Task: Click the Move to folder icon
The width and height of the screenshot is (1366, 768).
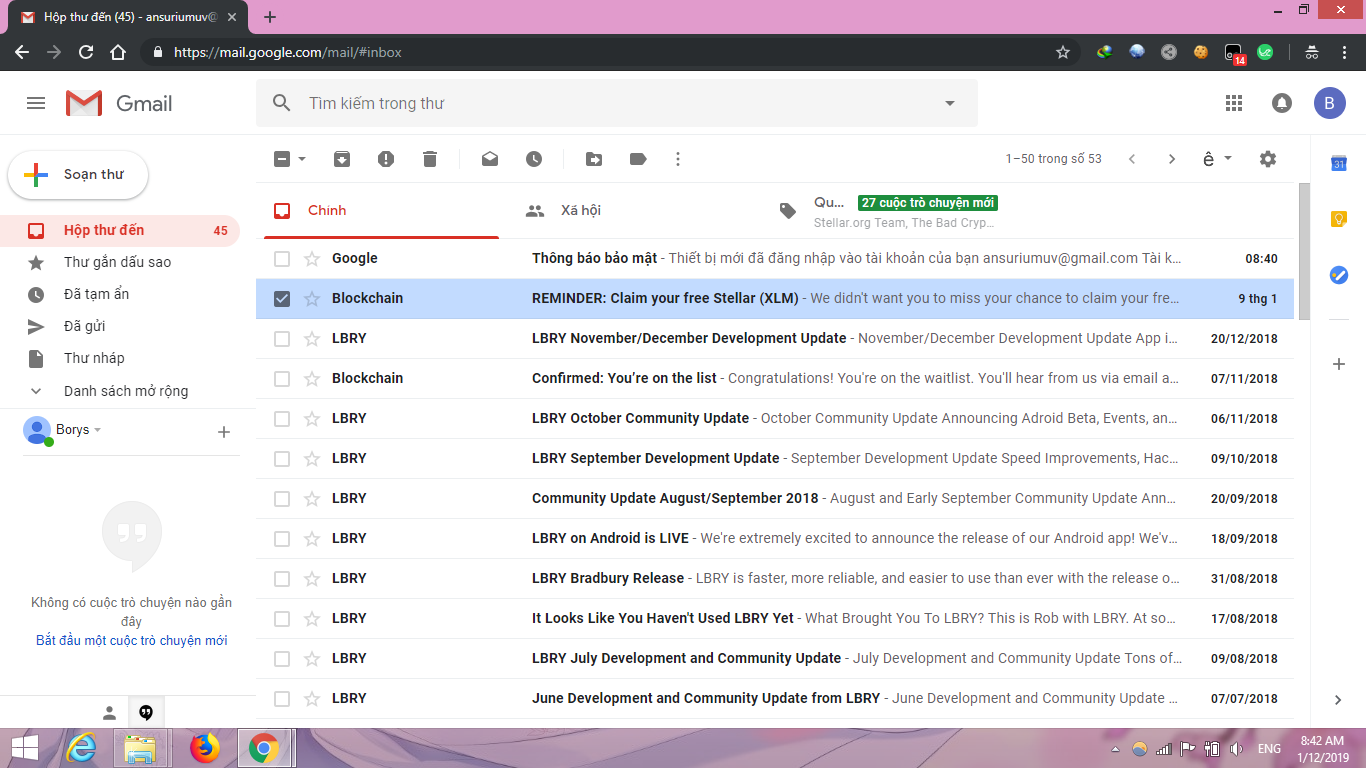Action: 594,159
